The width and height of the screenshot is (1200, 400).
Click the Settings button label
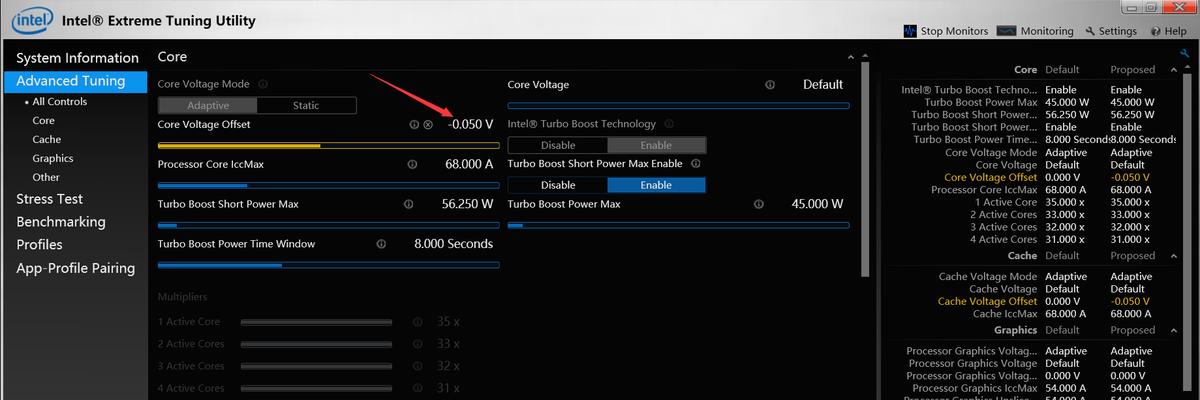pyautogui.click(x=1118, y=31)
